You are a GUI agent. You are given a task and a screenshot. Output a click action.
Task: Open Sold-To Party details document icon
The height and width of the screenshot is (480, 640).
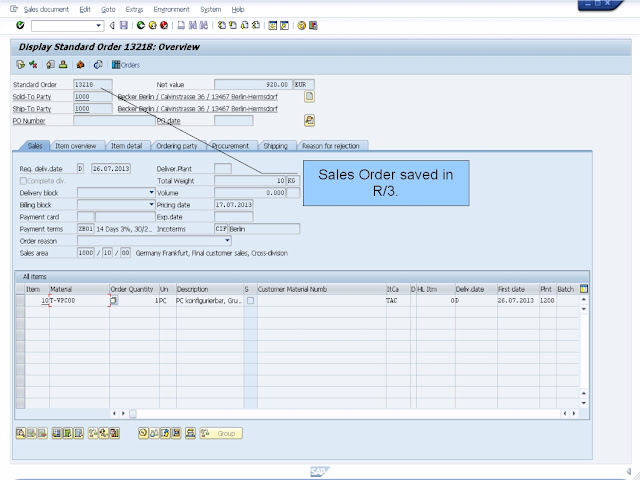coord(309,96)
